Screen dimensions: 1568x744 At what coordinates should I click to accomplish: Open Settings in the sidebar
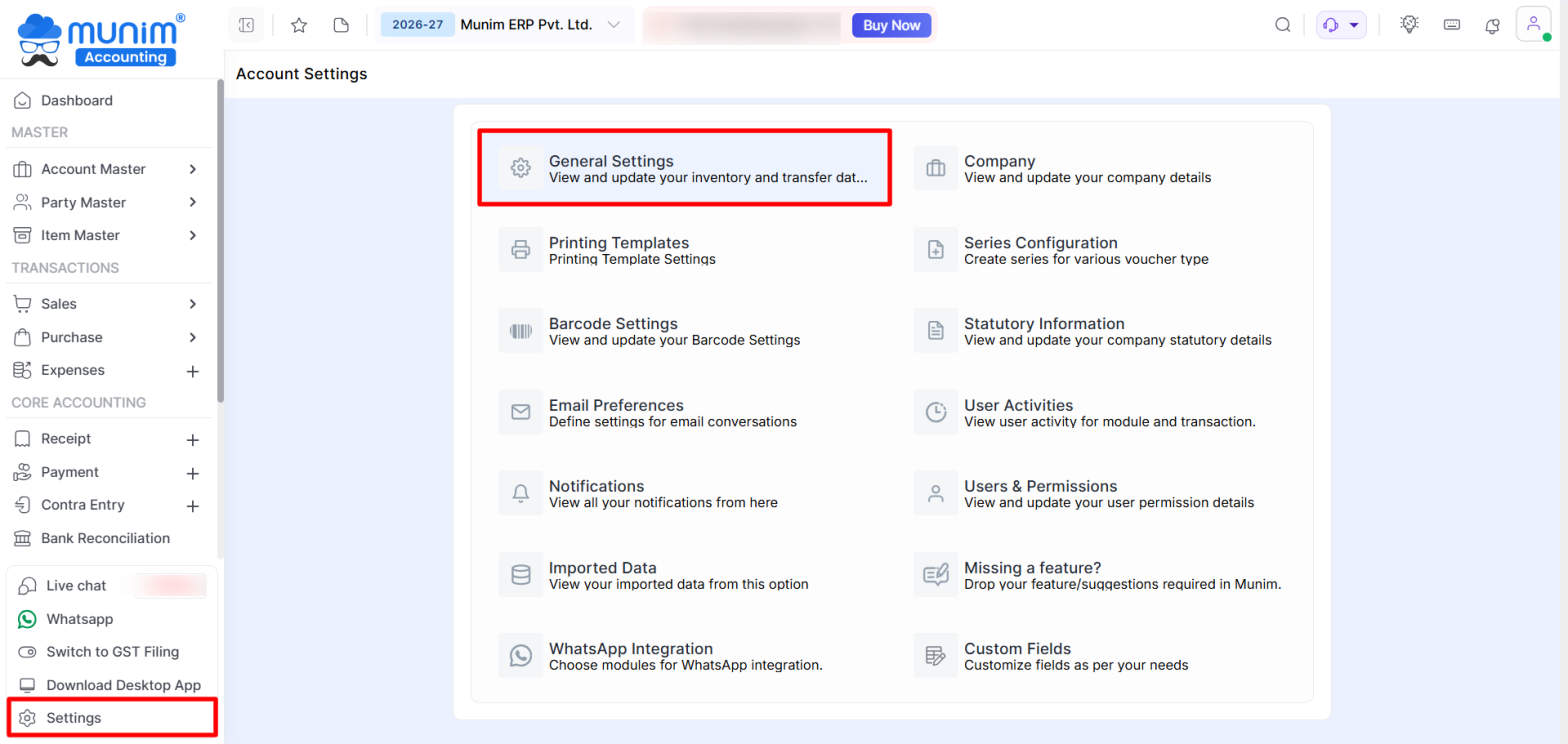pyautogui.click(x=110, y=718)
